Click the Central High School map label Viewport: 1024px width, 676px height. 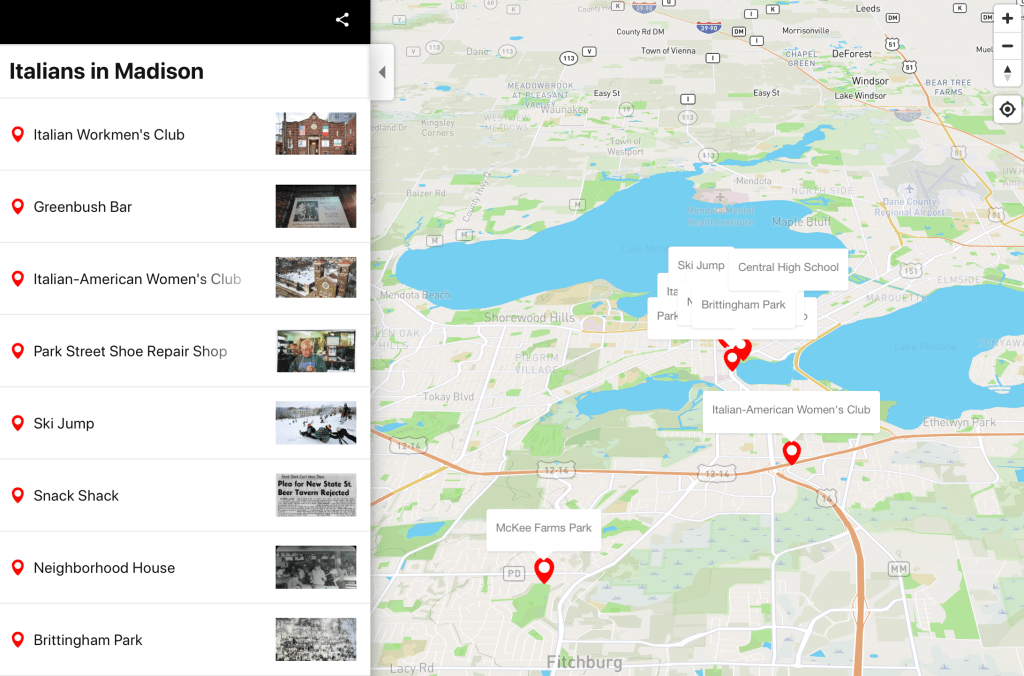tap(788, 267)
